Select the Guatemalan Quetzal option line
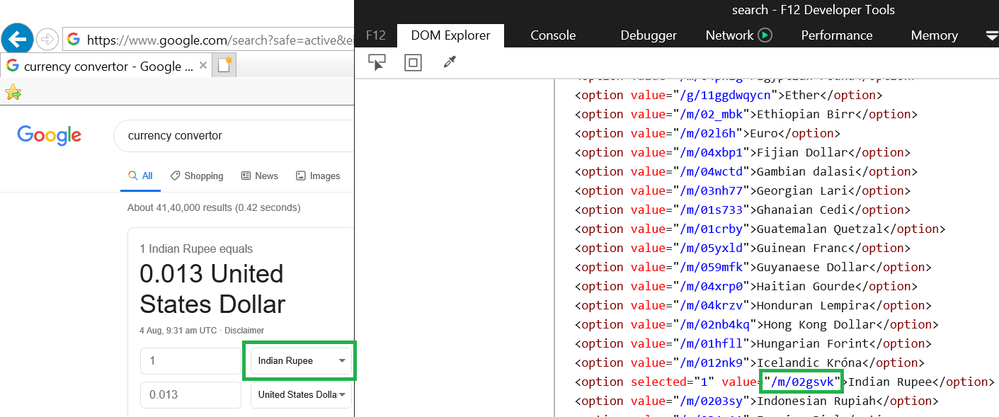The width and height of the screenshot is (999, 417). tap(759, 229)
